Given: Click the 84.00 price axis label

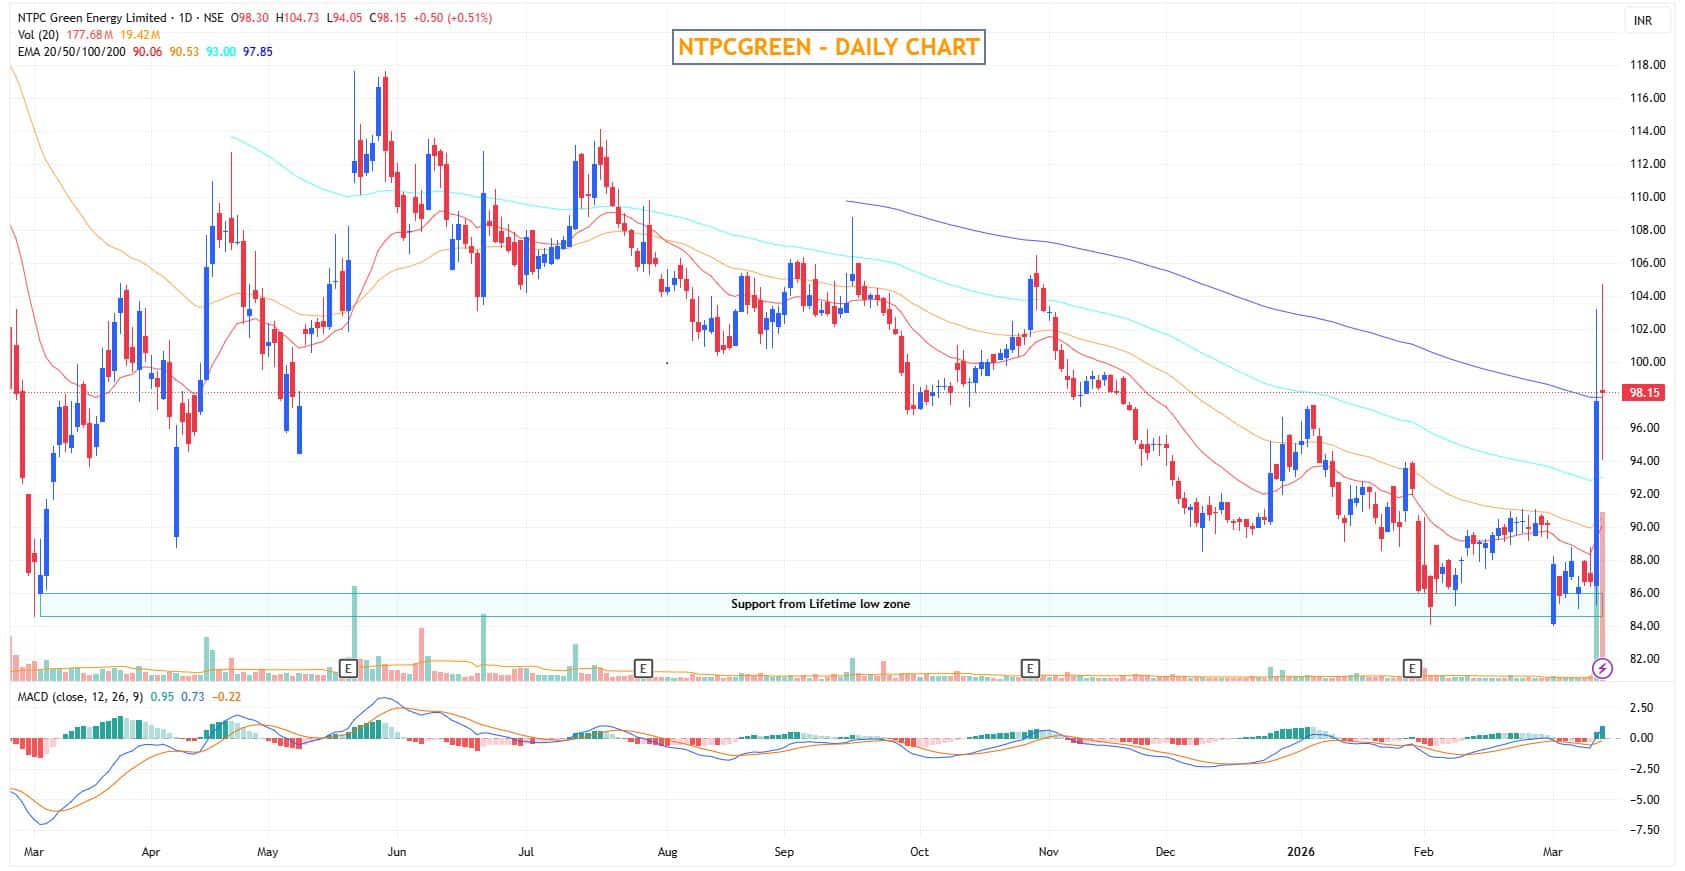Looking at the screenshot, I should [x=1647, y=626].
